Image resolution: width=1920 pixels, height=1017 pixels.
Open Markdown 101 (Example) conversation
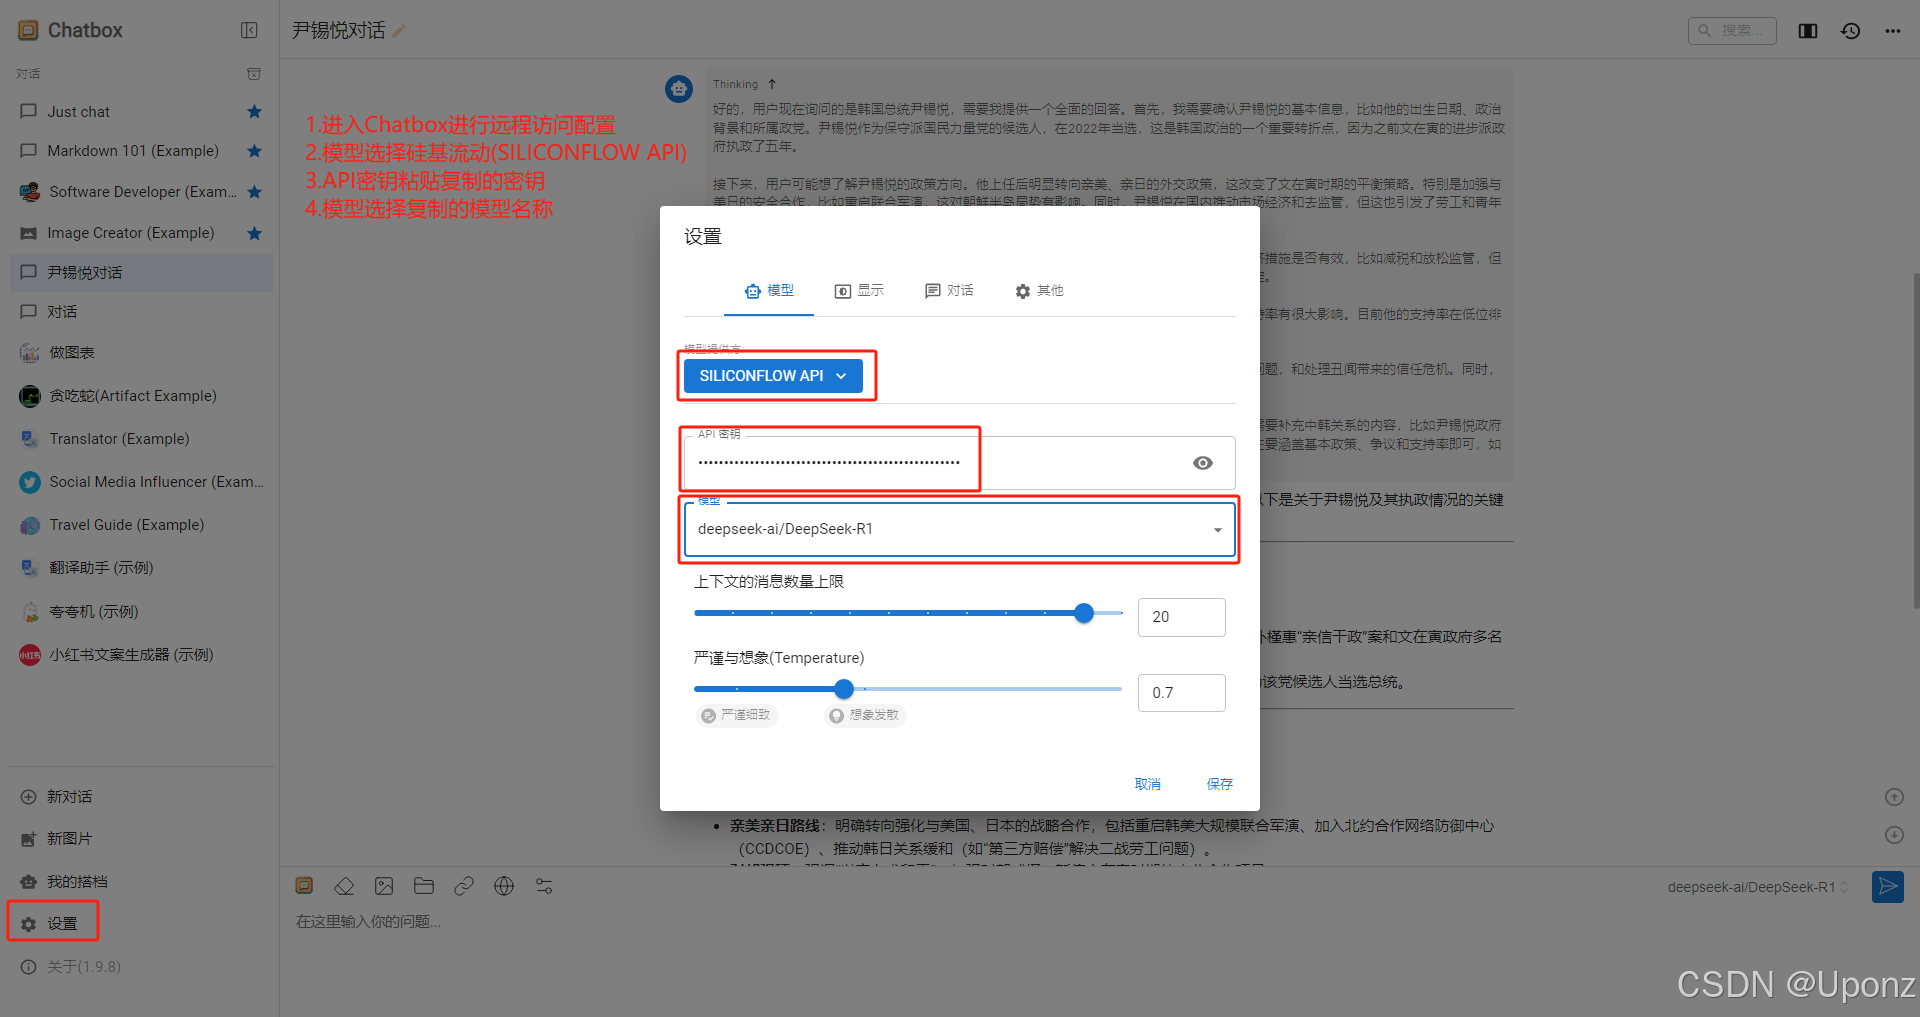(x=141, y=151)
